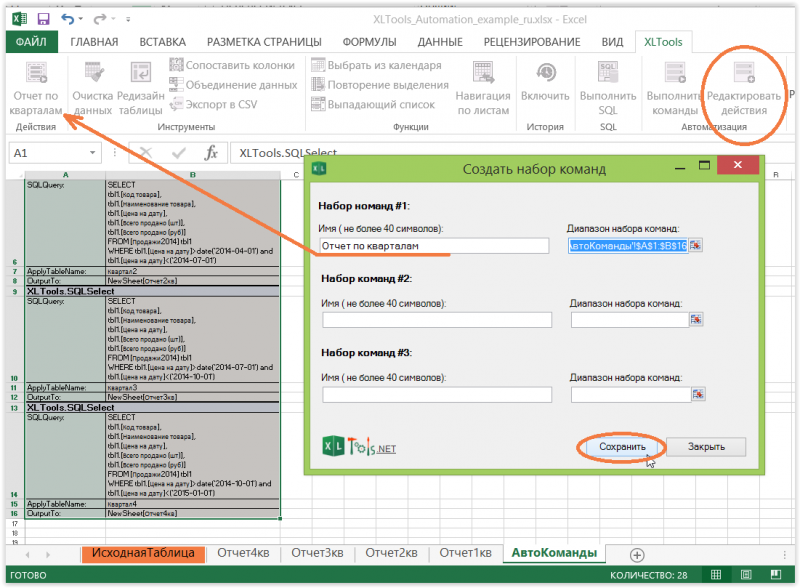Click the range picker beside Диапазон набора команд
800x588 pixels.
697,243
